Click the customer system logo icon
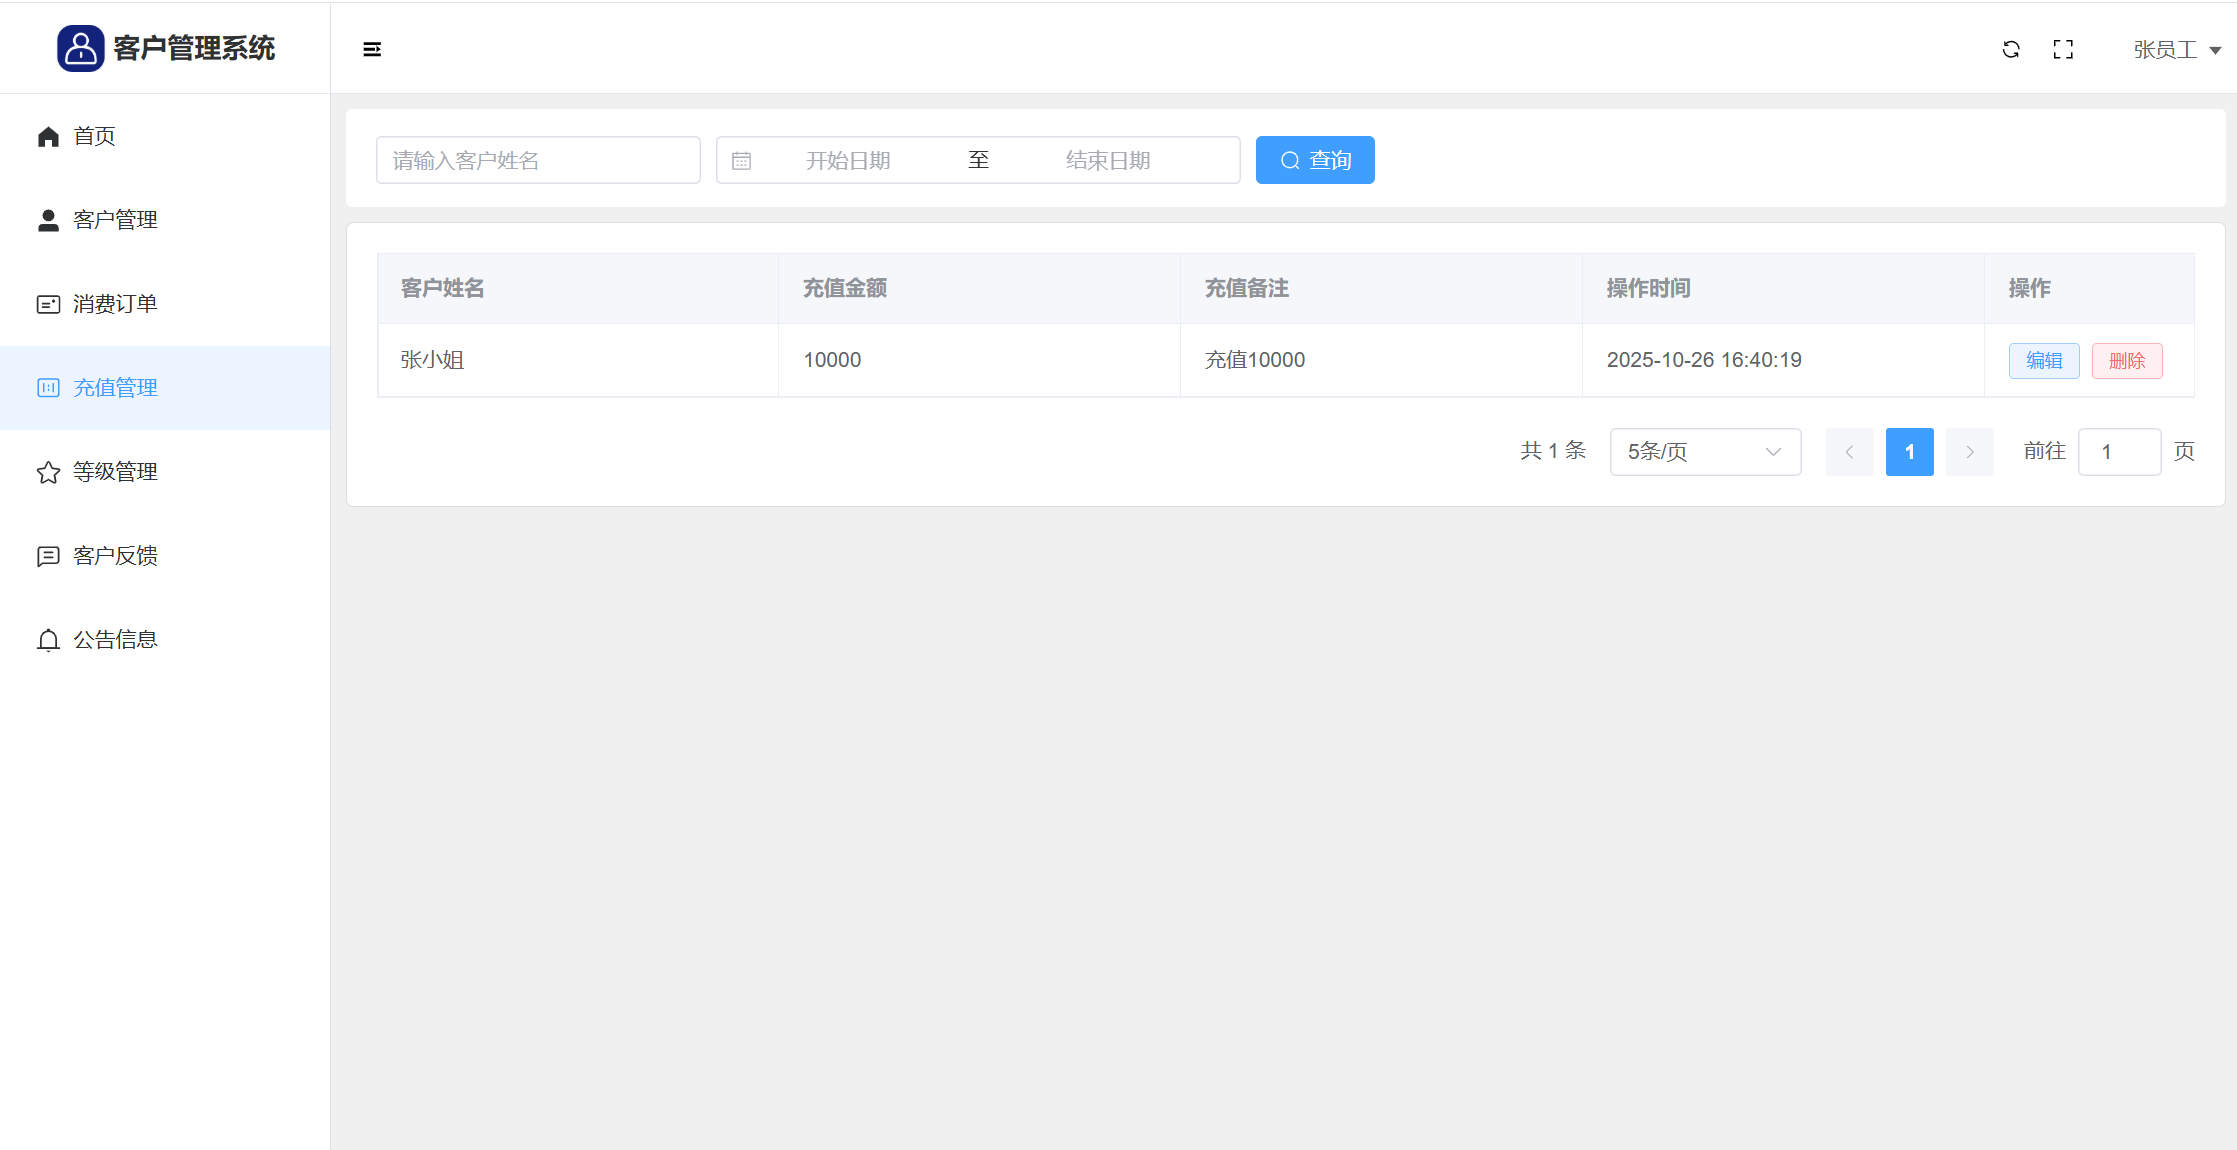This screenshot has width=2237, height=1150. [81, 48]
